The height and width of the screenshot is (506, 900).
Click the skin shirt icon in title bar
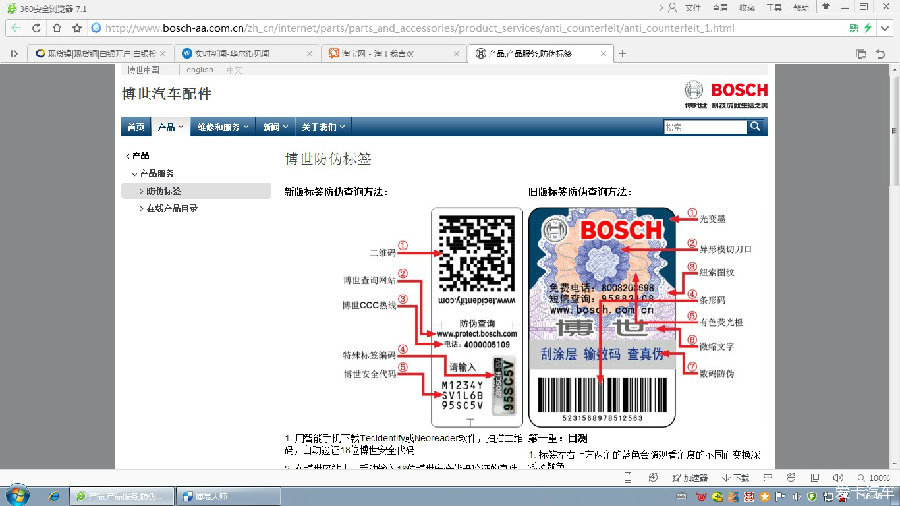(x=826, y=7)
